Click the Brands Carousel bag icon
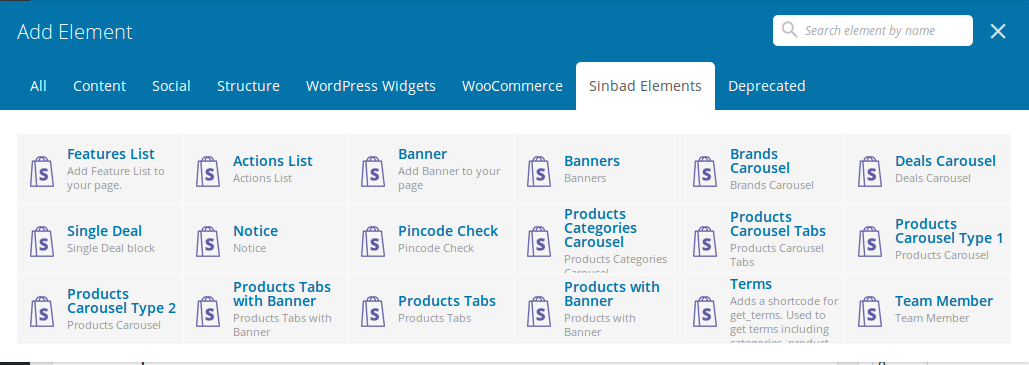1029x365 pixels. [705, 171]
